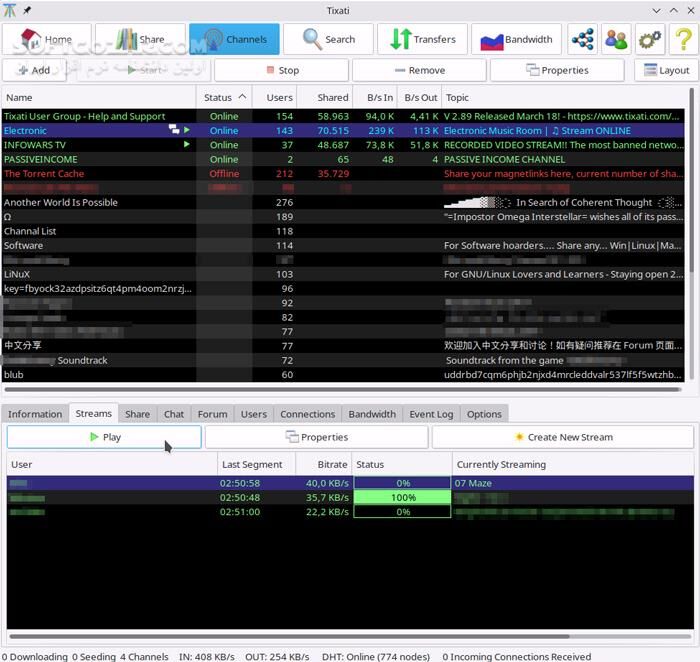Viewport: 700px width, 662px height.
Task: Open the contacts people icon
Action: pyautogui.click(x=617, y=40)
